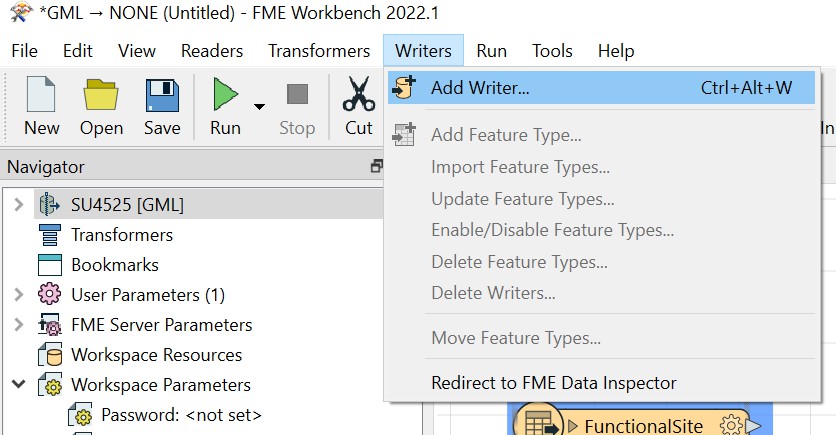The height and width of the screenshot is (435, 836).
Task: Open the File menu
Action: click(25, 51)
